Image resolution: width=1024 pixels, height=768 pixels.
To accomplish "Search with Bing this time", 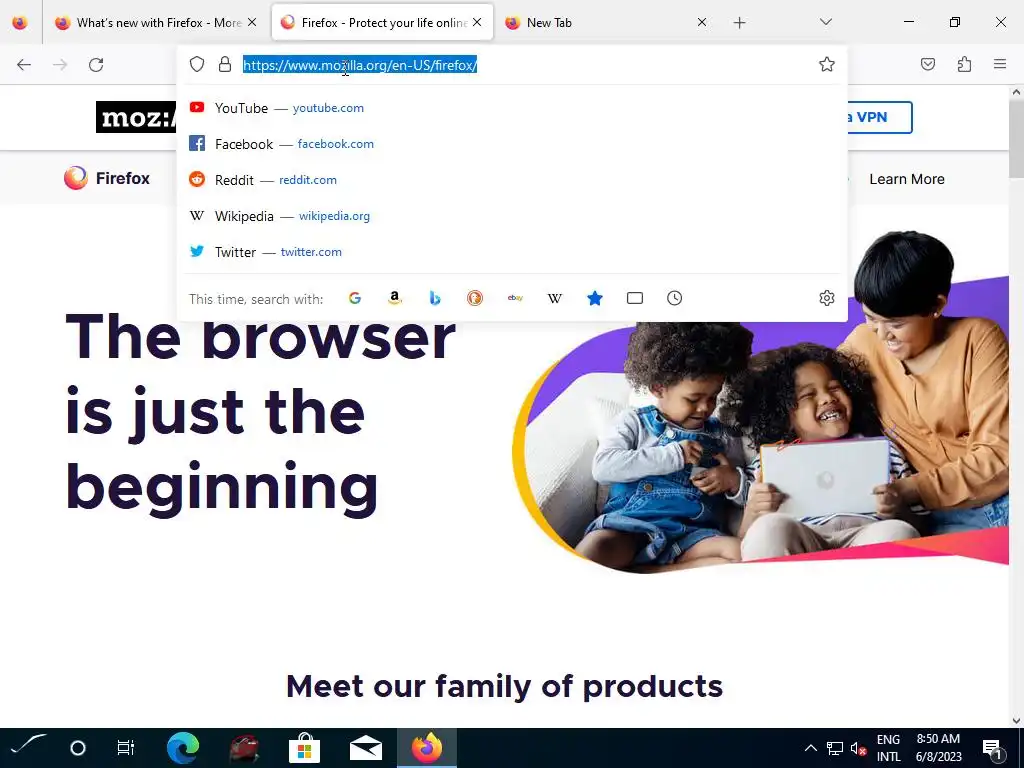I will (x=435, y=298).
